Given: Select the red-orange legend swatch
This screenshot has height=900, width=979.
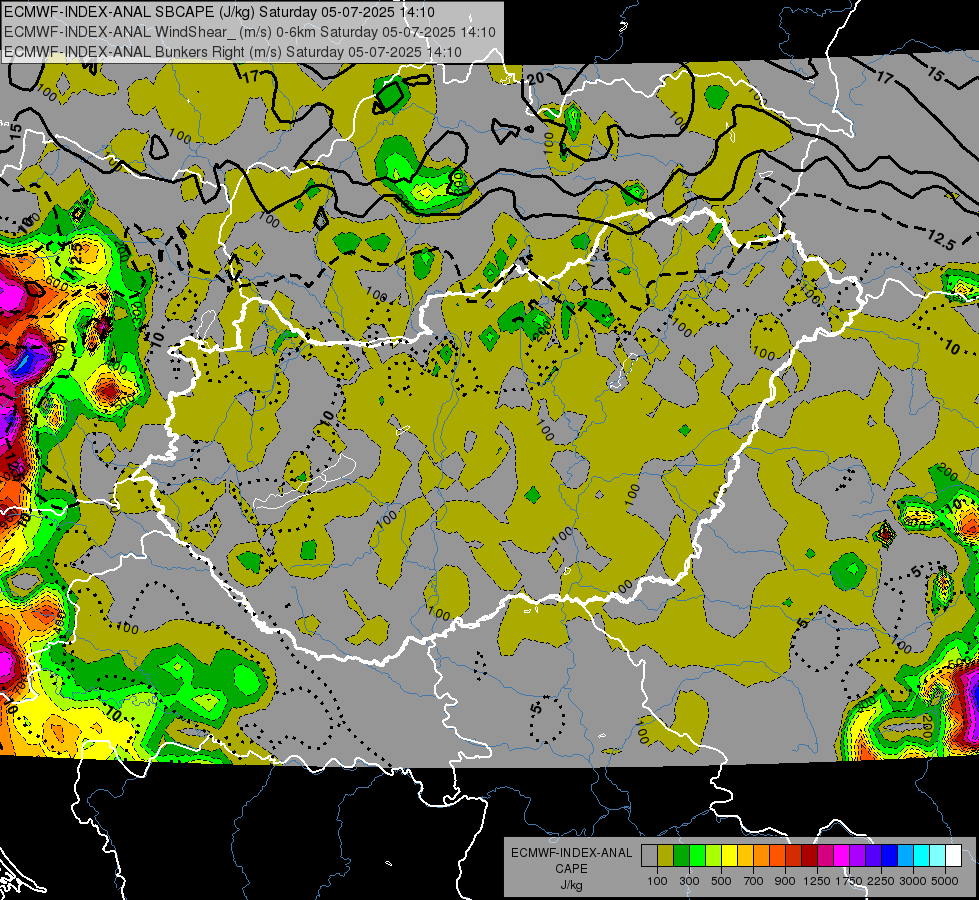Looking at the screenshot, I should (x=777, y=856).
